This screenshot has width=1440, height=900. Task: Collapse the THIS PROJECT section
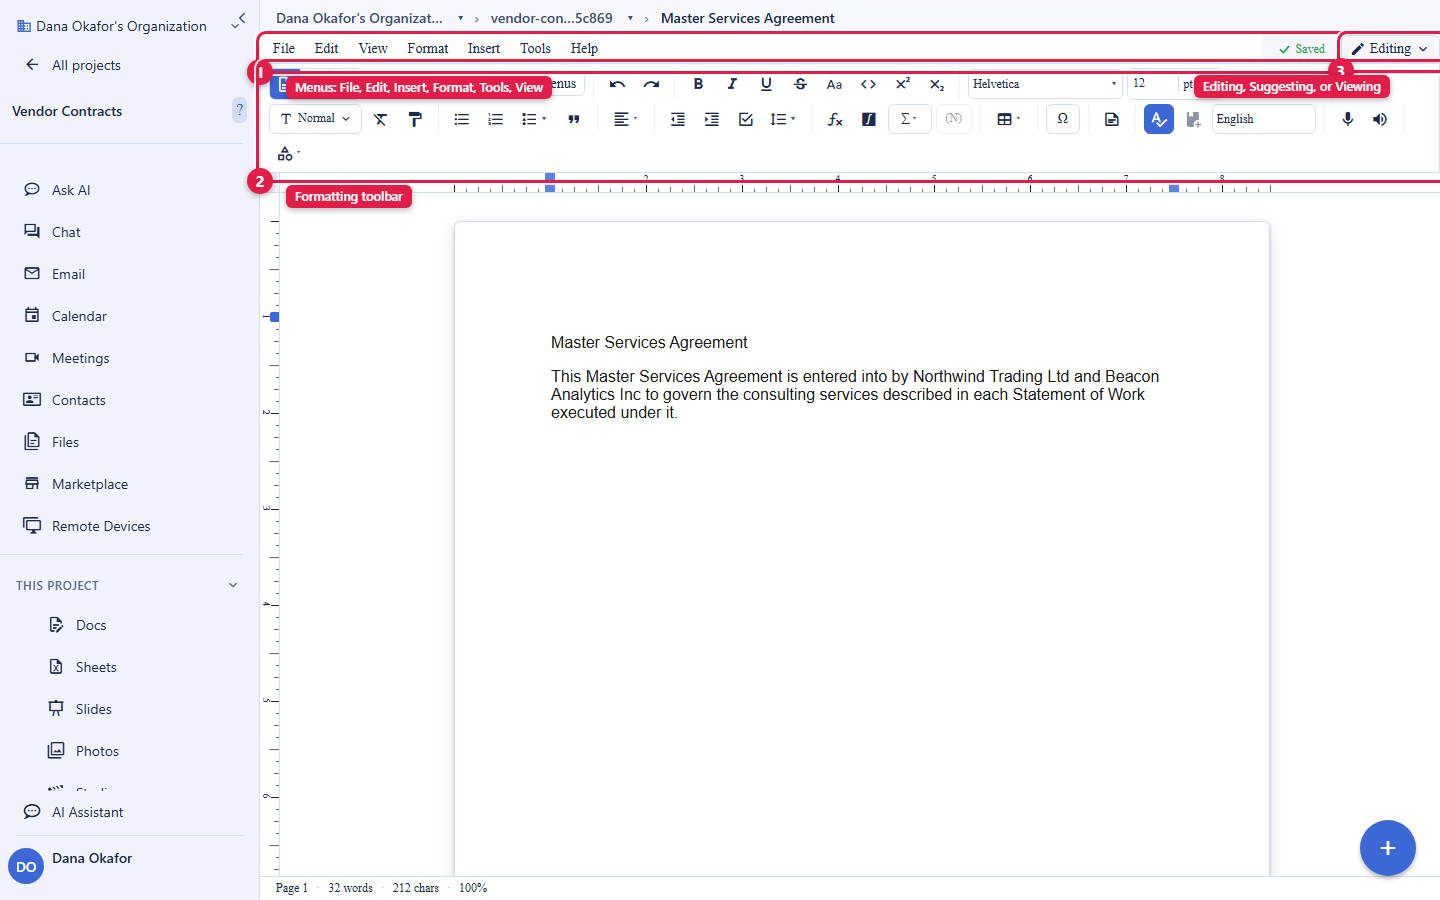(233, 585)
